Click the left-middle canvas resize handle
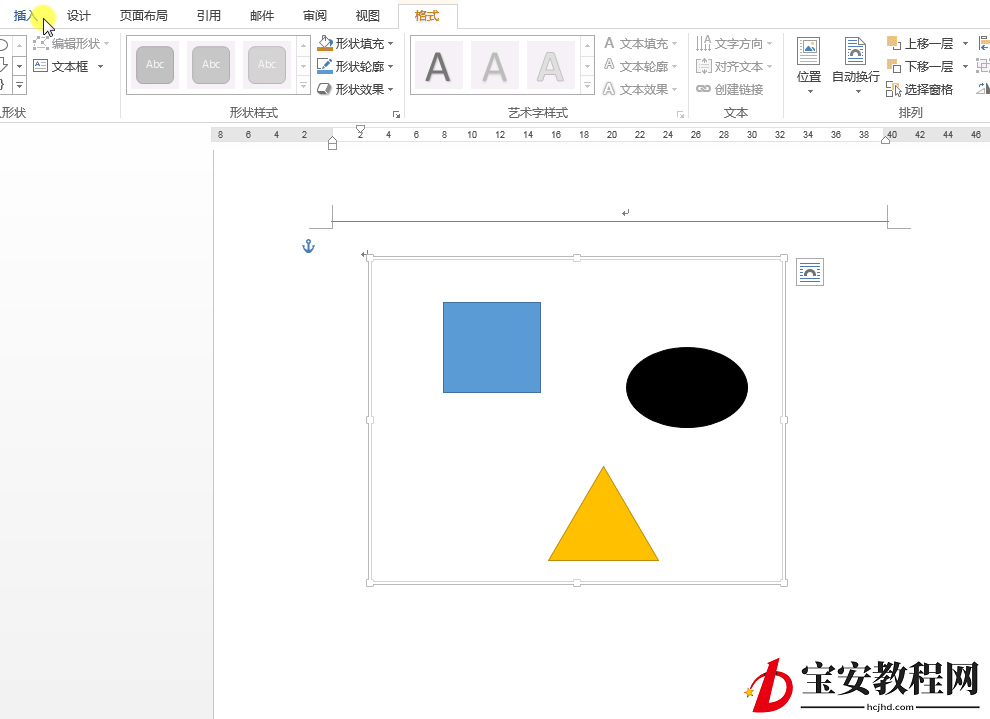 370,420
